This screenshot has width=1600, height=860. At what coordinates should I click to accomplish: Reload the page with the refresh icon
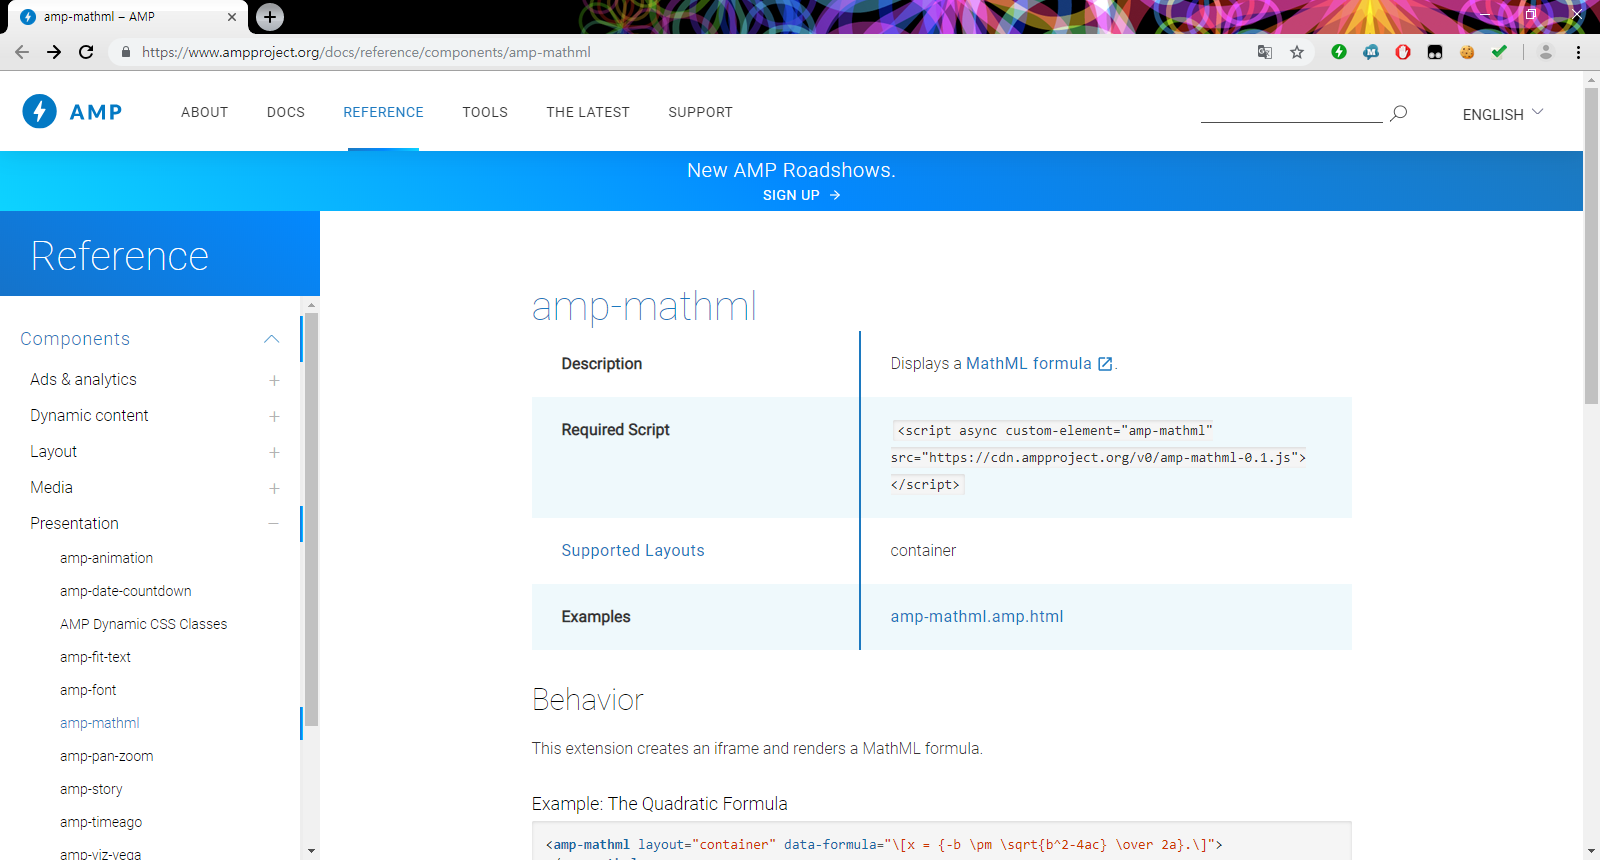point(86,52)
